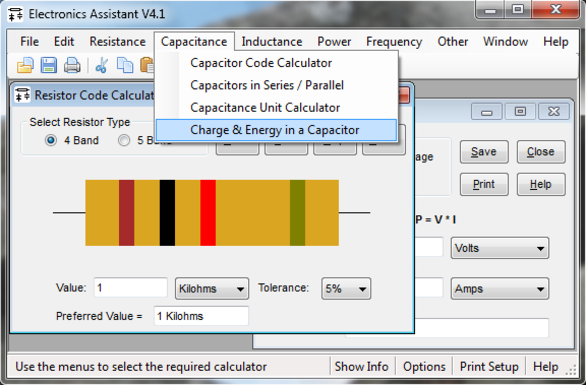Viewport: 586px width, 385px height.
Task: Click the olive tolerance resistor band
Action: [x=297, y=213]
